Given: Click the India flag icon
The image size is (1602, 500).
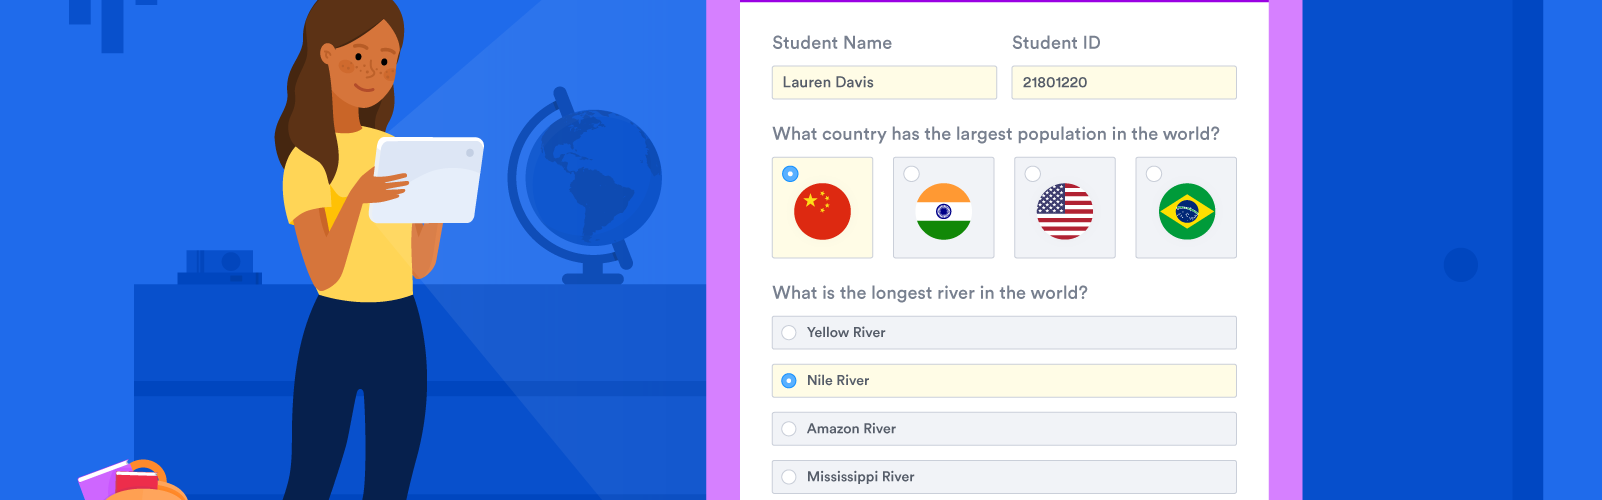Looking at the screenshot, I should coord(943,211).
